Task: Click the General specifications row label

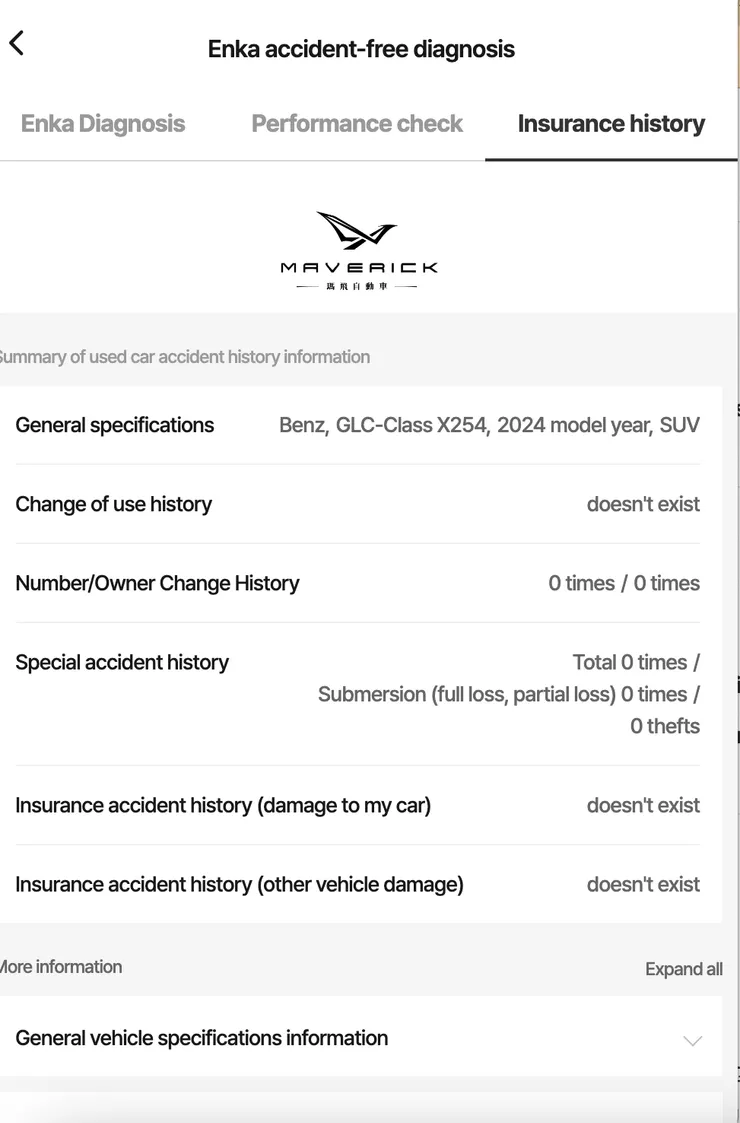Action: click(x=115, y=425)
